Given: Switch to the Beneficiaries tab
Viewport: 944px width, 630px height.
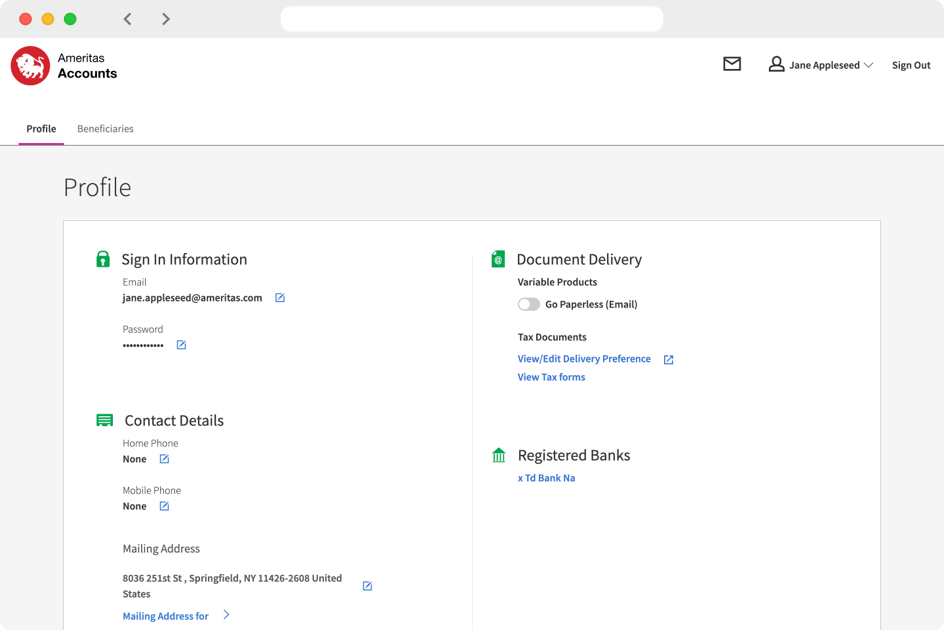Looking at the screenshot, I should pos(105,128).
